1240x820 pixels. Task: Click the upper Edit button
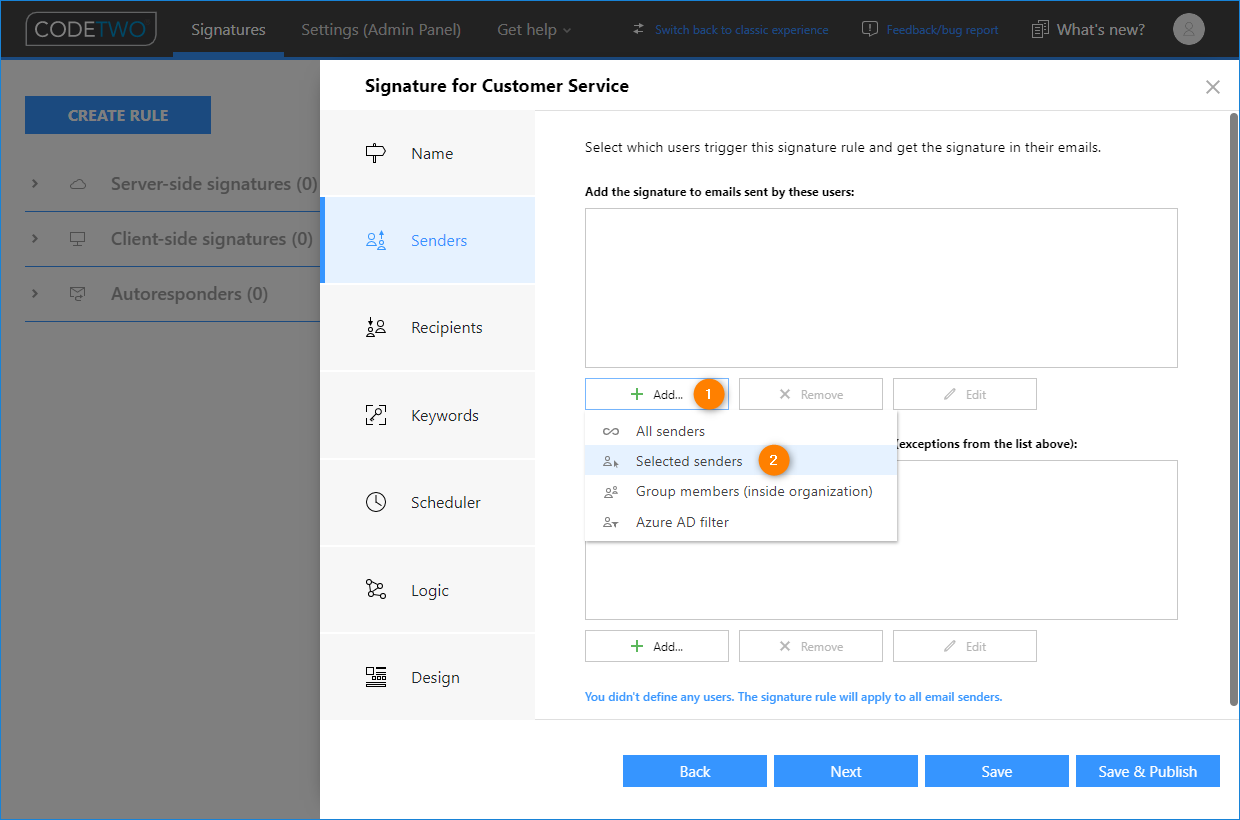tap(965, 394)
